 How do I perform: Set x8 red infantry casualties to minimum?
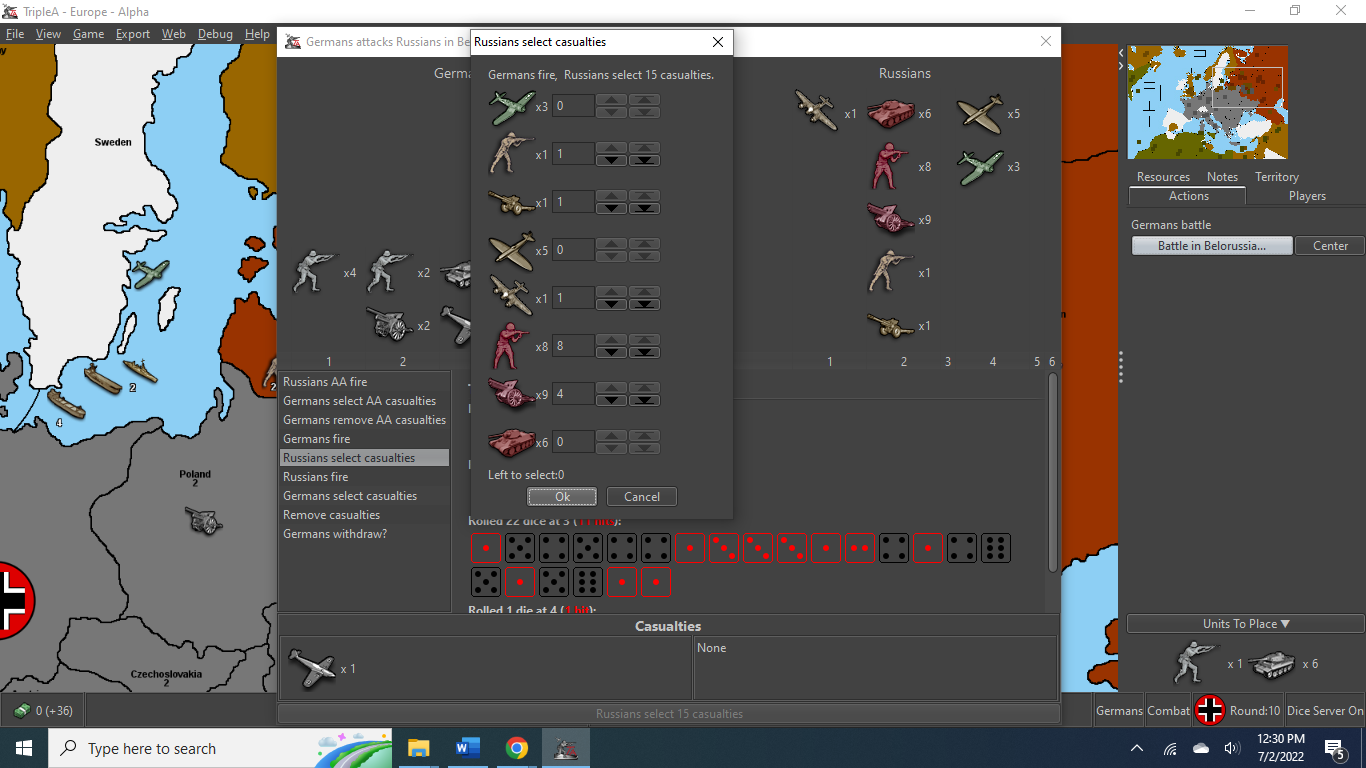pyautogui.click(x=645, y=352)
